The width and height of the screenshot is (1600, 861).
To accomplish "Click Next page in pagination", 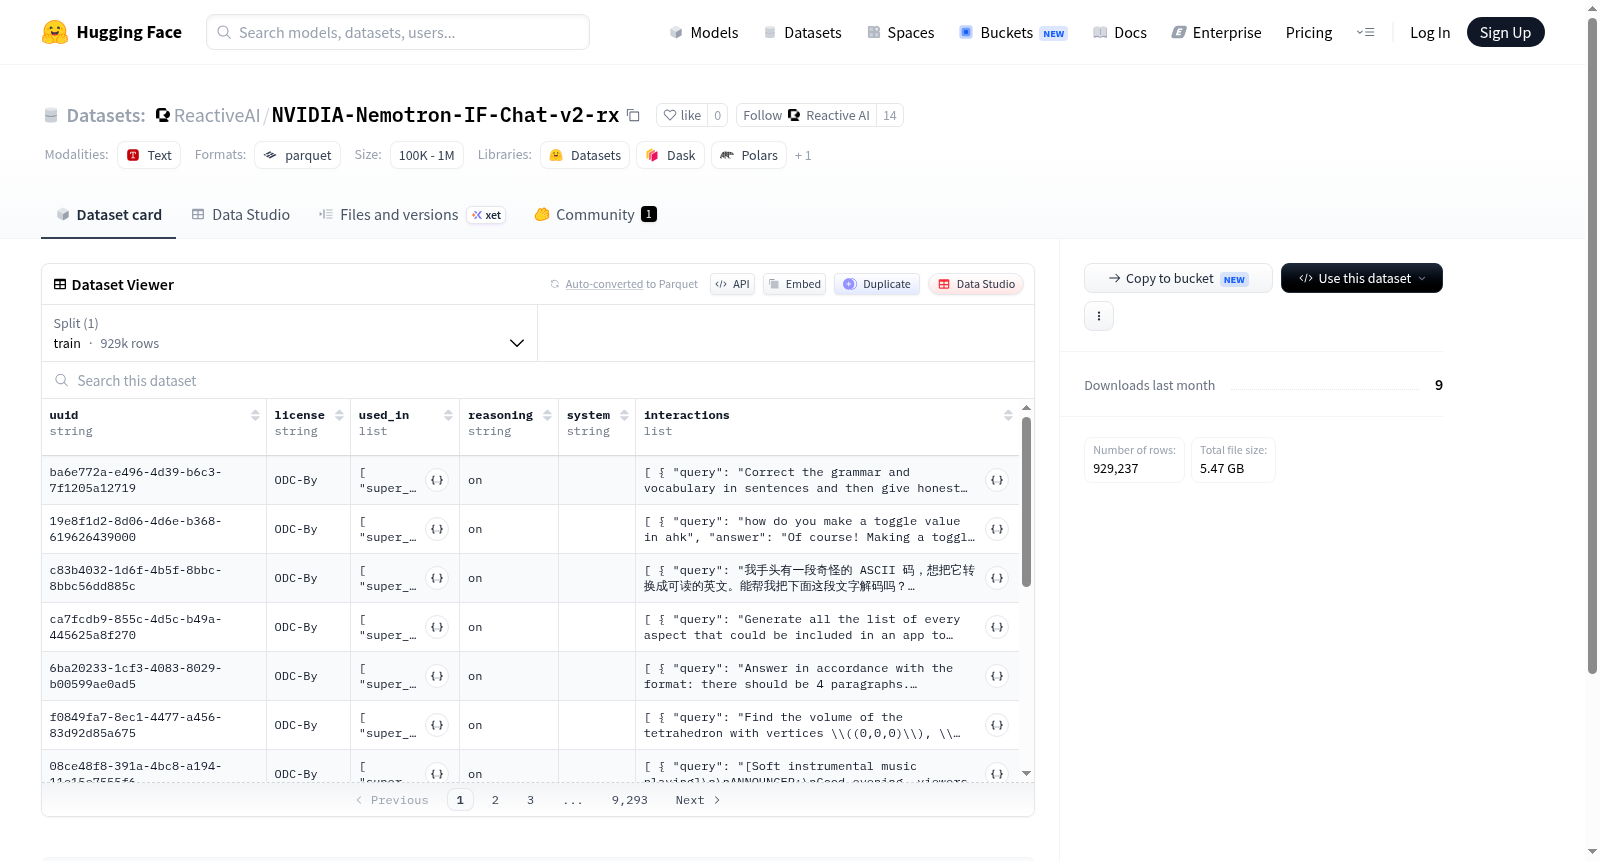I will (697, 800).
